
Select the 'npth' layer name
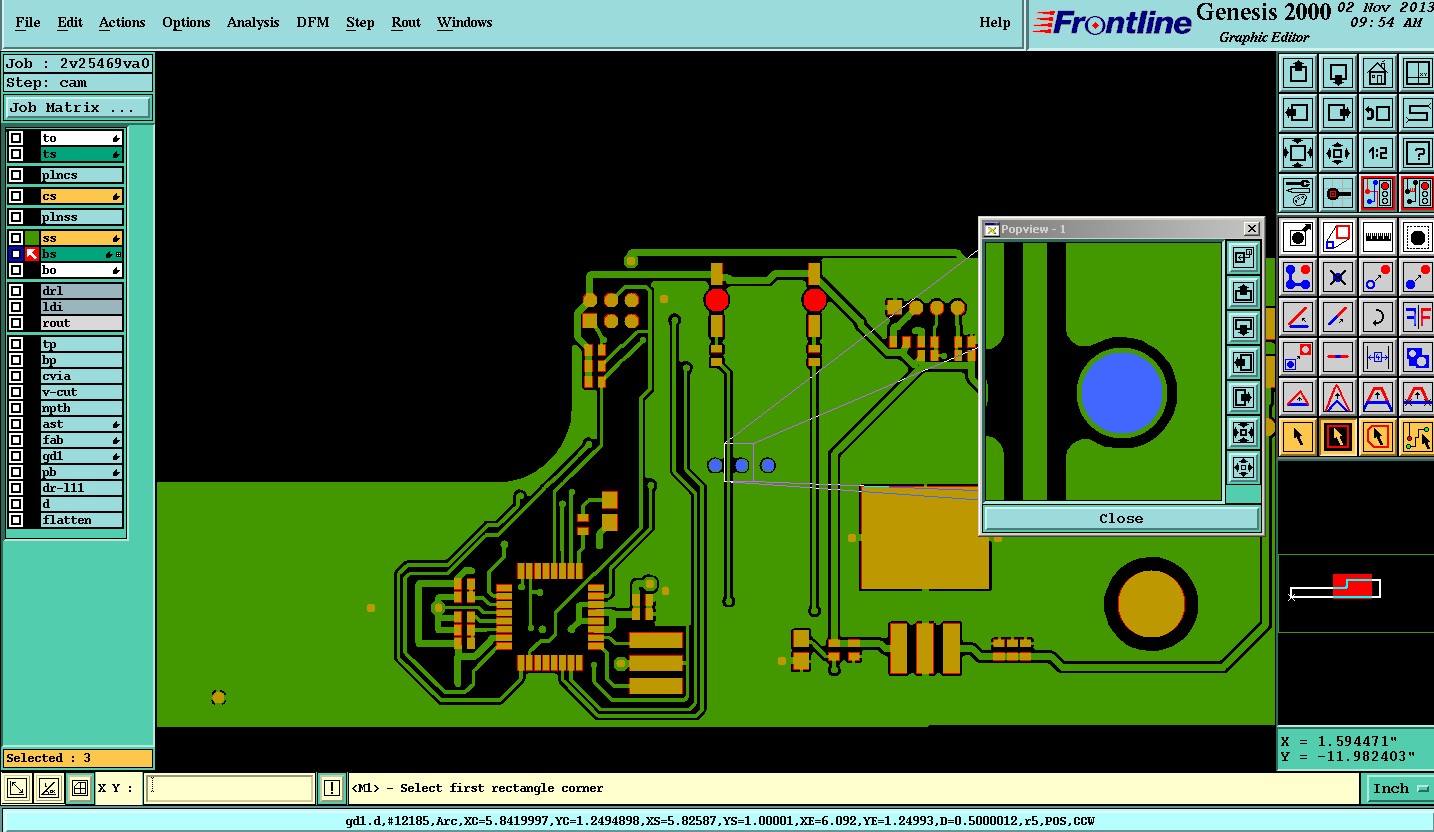tap(81, 408)
